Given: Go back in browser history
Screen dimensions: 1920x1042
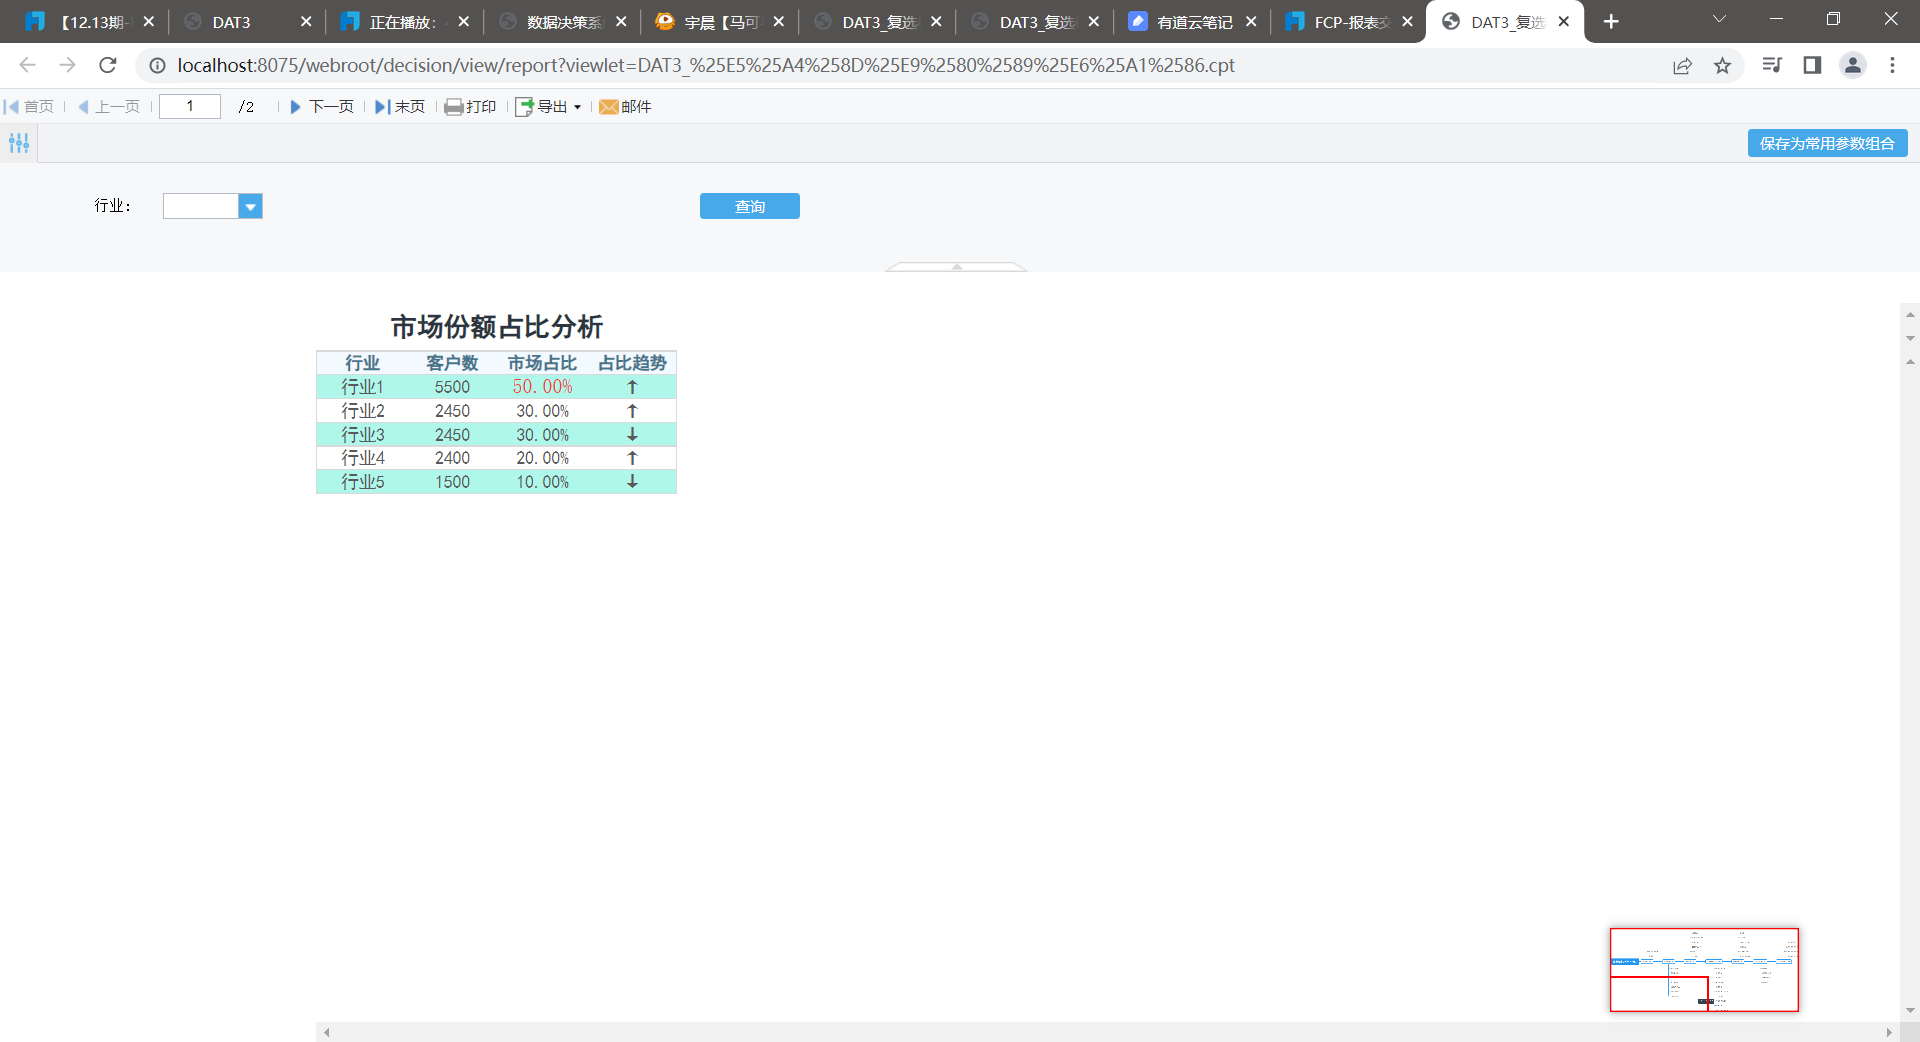Looking at the screenshot, I should tap(27, 65).
